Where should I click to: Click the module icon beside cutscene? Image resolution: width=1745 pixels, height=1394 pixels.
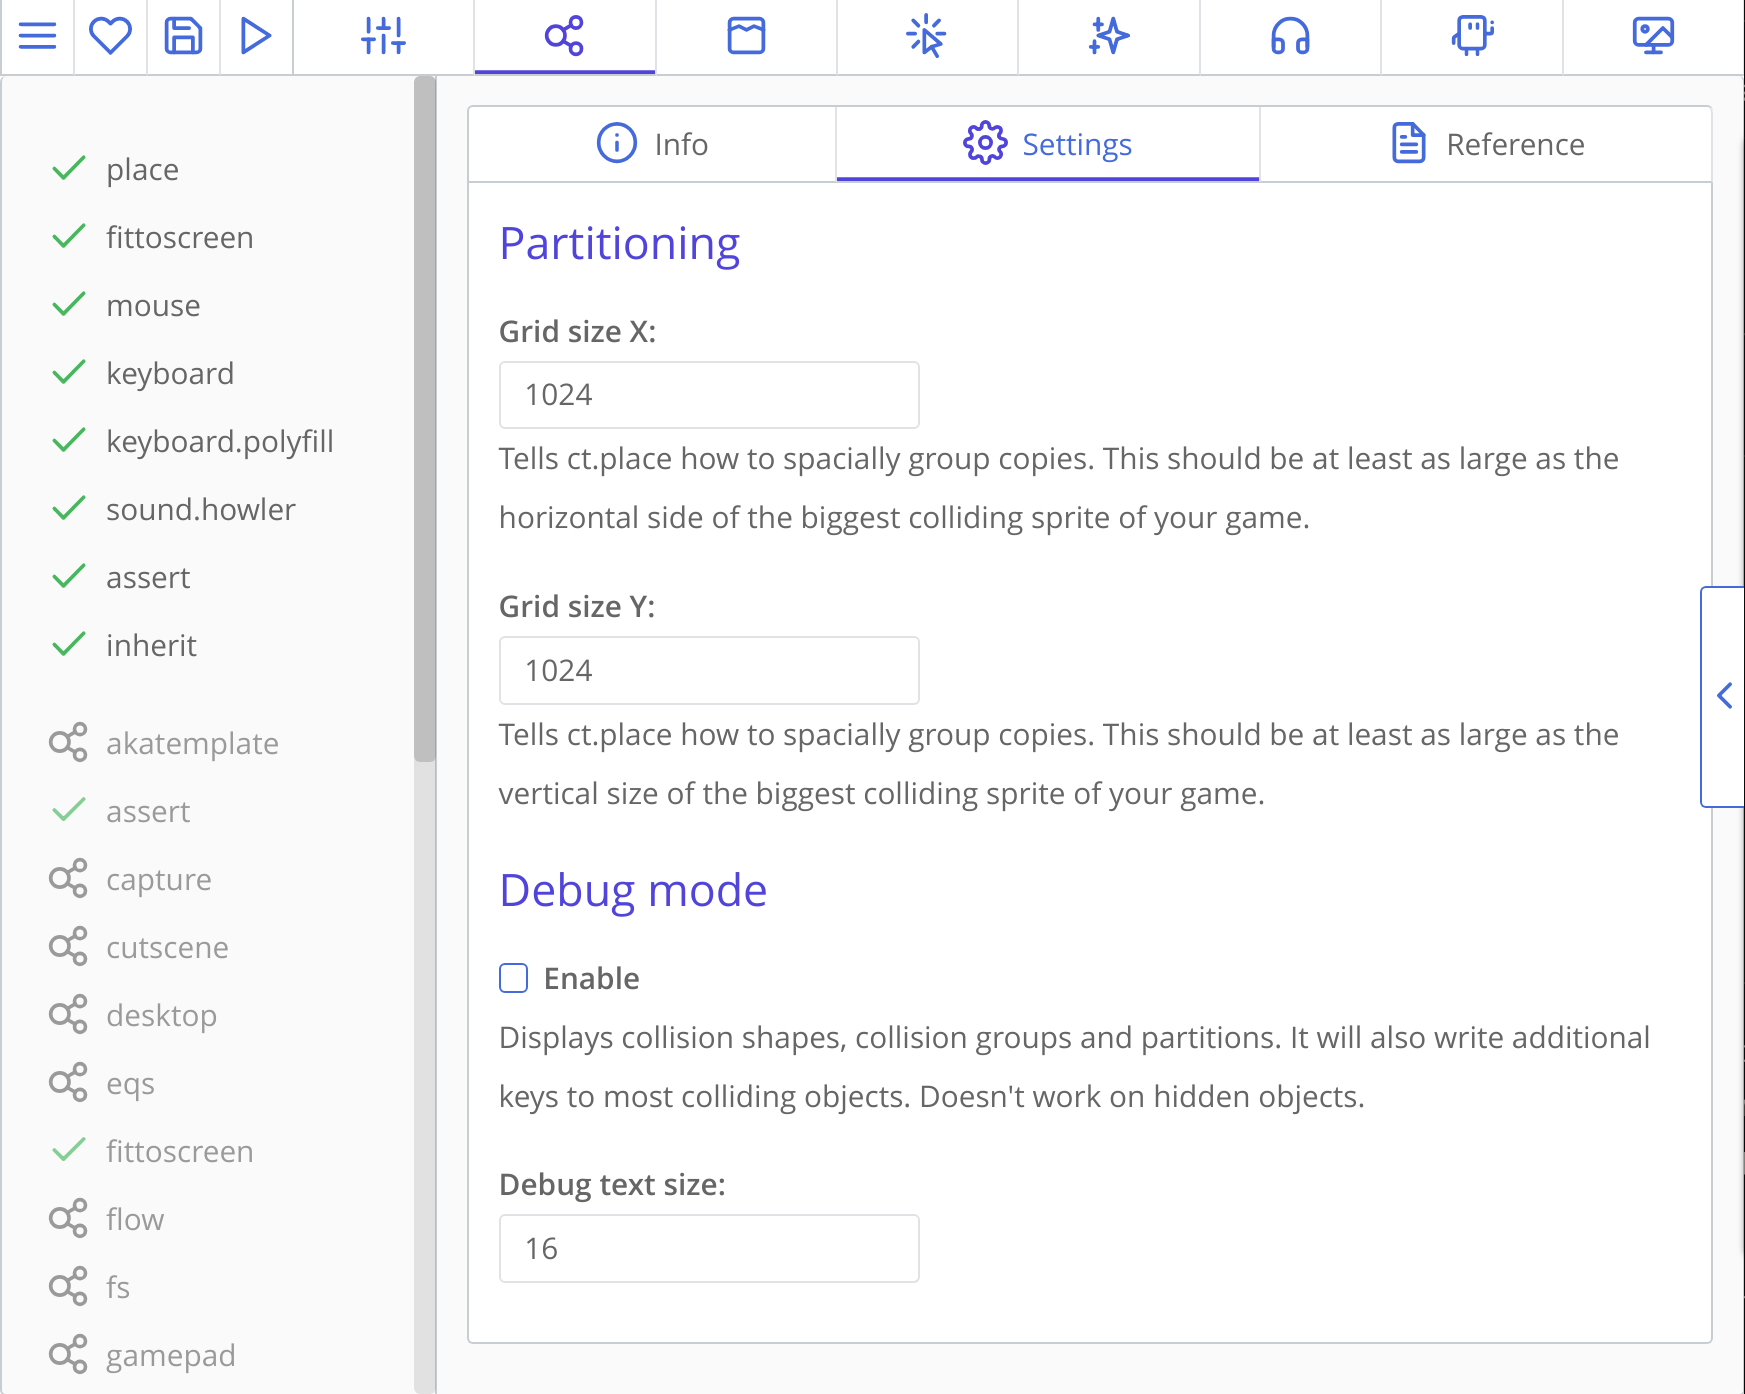[x=68, y=947]
